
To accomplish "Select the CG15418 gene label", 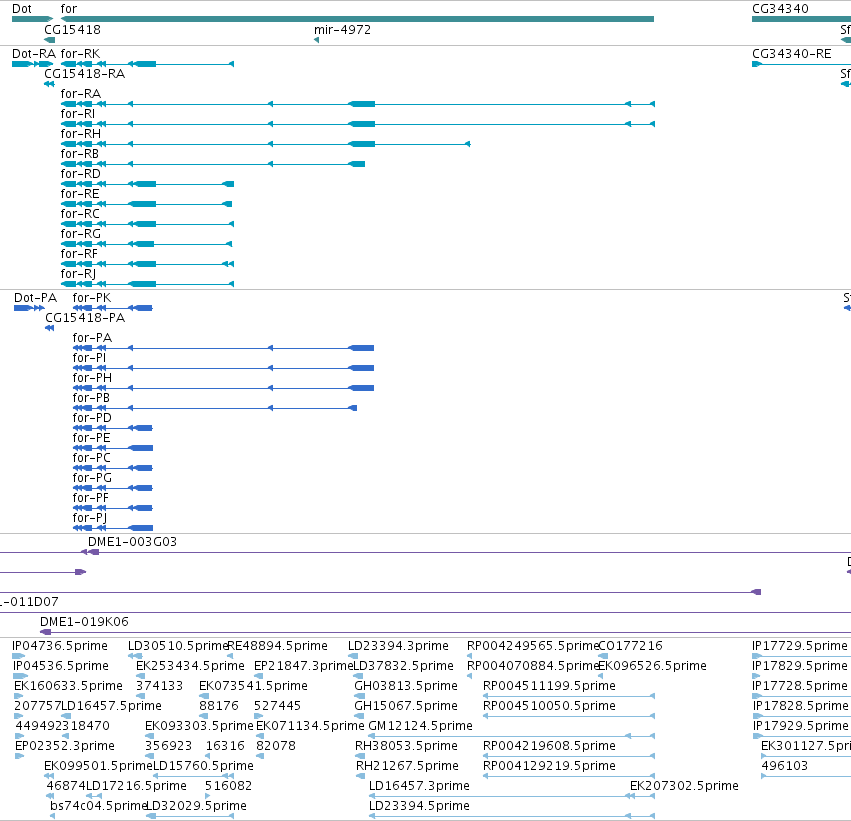I will point(72,30).
